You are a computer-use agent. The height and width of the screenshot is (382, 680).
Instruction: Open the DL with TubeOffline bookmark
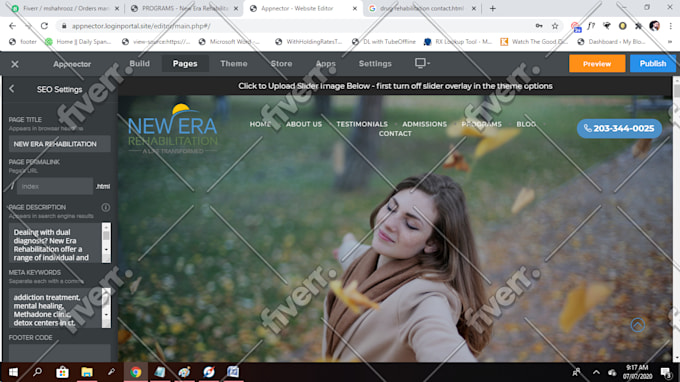(x=384, y=42)
